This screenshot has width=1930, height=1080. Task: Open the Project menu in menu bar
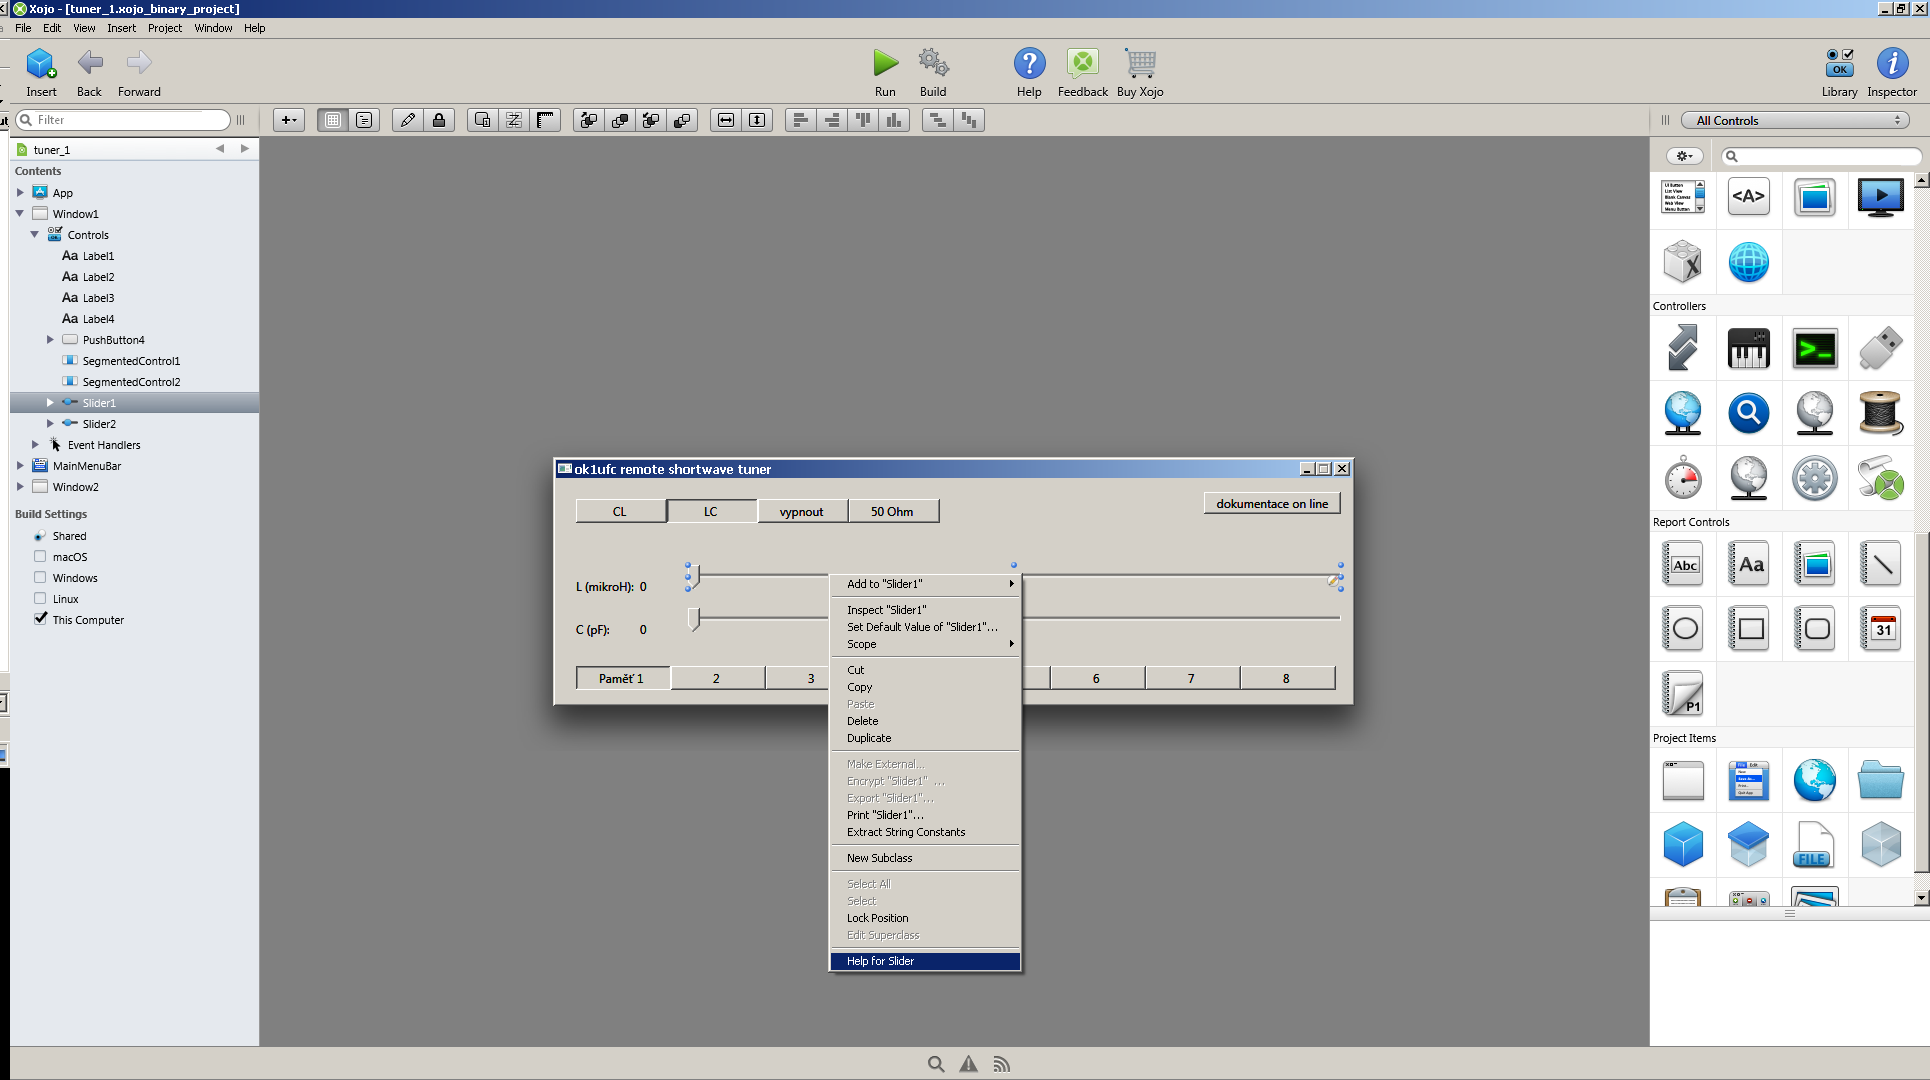click(x=164, y=28)
